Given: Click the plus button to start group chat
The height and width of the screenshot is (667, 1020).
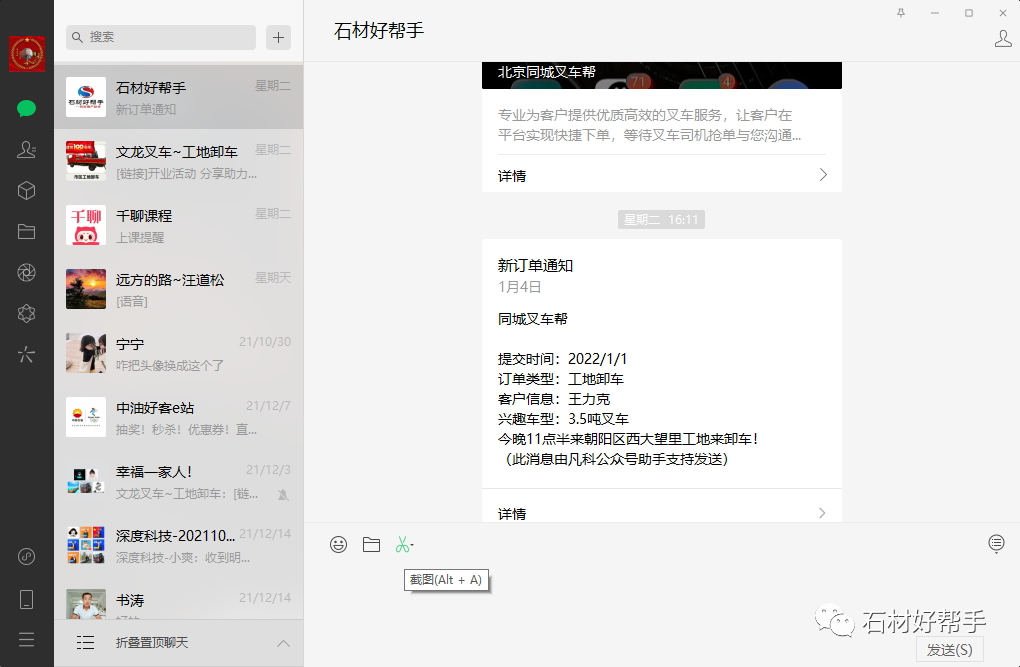Looking at the screenshot, I should (x=278, y=37).
